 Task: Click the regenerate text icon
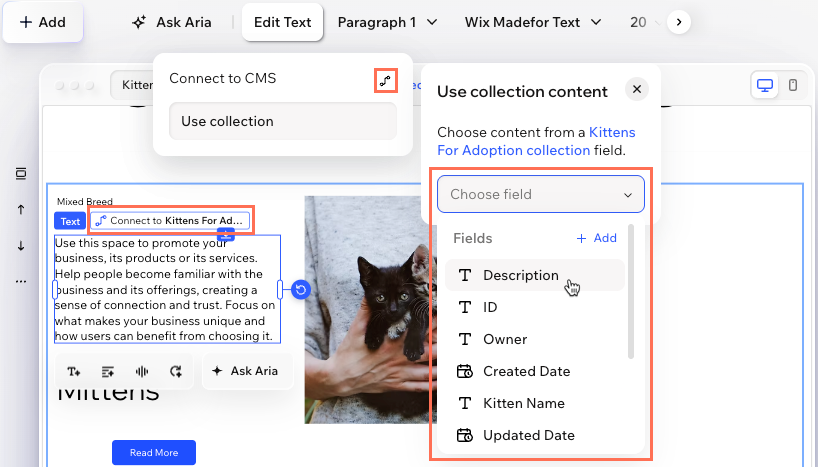click(x=176, y=372)
